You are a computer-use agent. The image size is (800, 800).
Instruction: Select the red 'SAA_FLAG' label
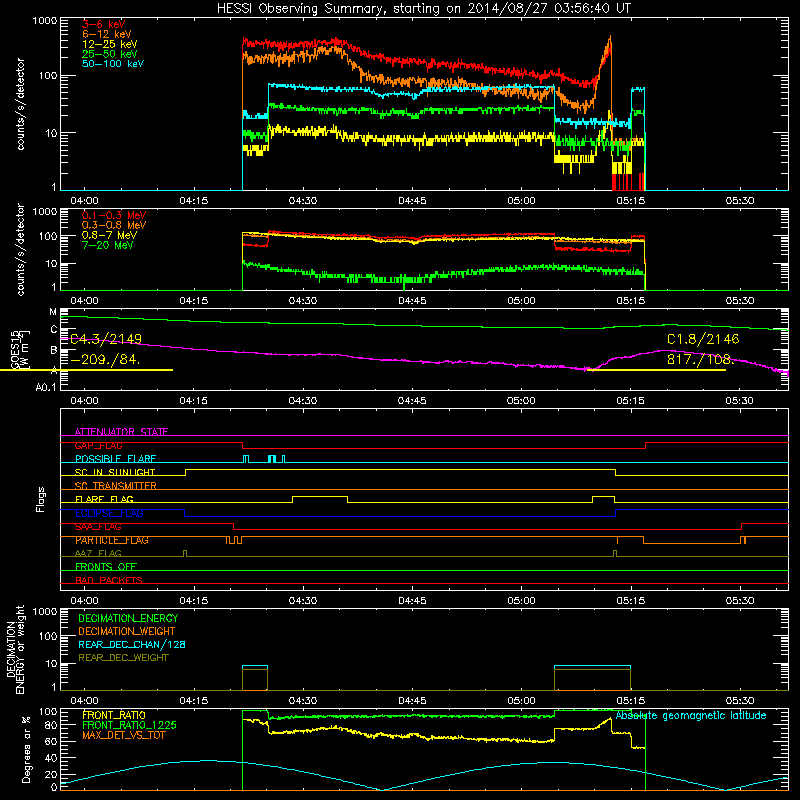98,527
